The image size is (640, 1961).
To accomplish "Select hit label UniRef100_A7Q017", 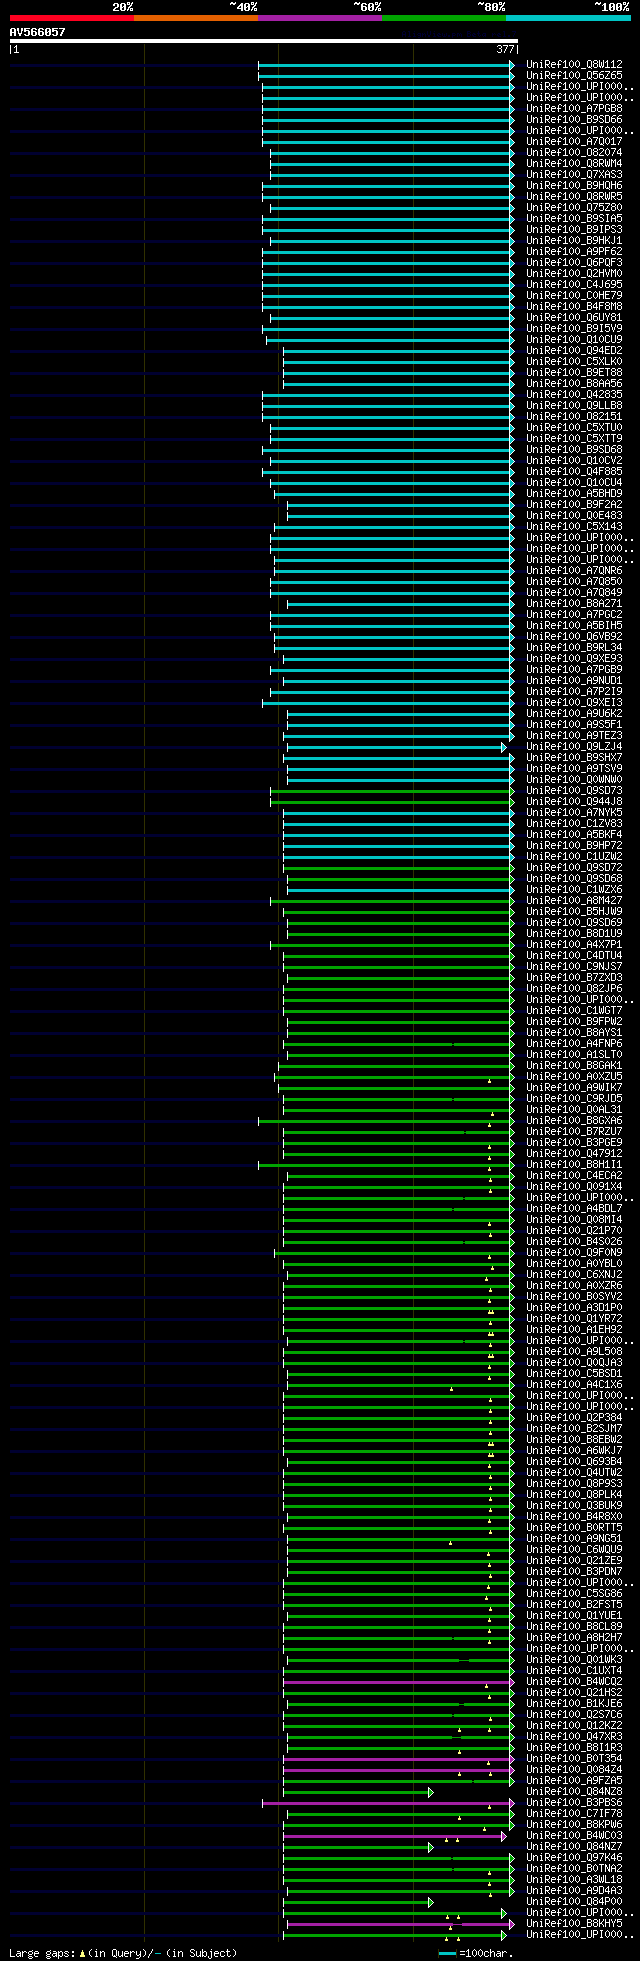I will click(x=574, y=142).
